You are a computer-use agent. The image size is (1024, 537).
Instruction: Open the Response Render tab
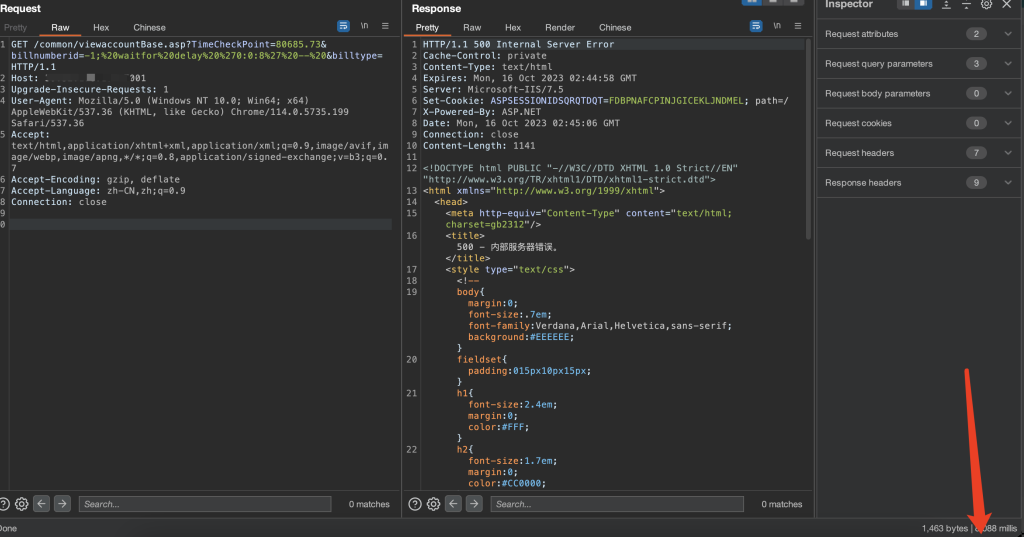(x=560, y=27)
